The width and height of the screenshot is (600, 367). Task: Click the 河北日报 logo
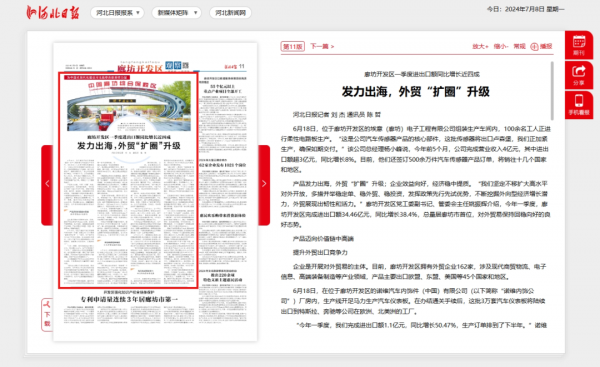[x=53, y=12]
